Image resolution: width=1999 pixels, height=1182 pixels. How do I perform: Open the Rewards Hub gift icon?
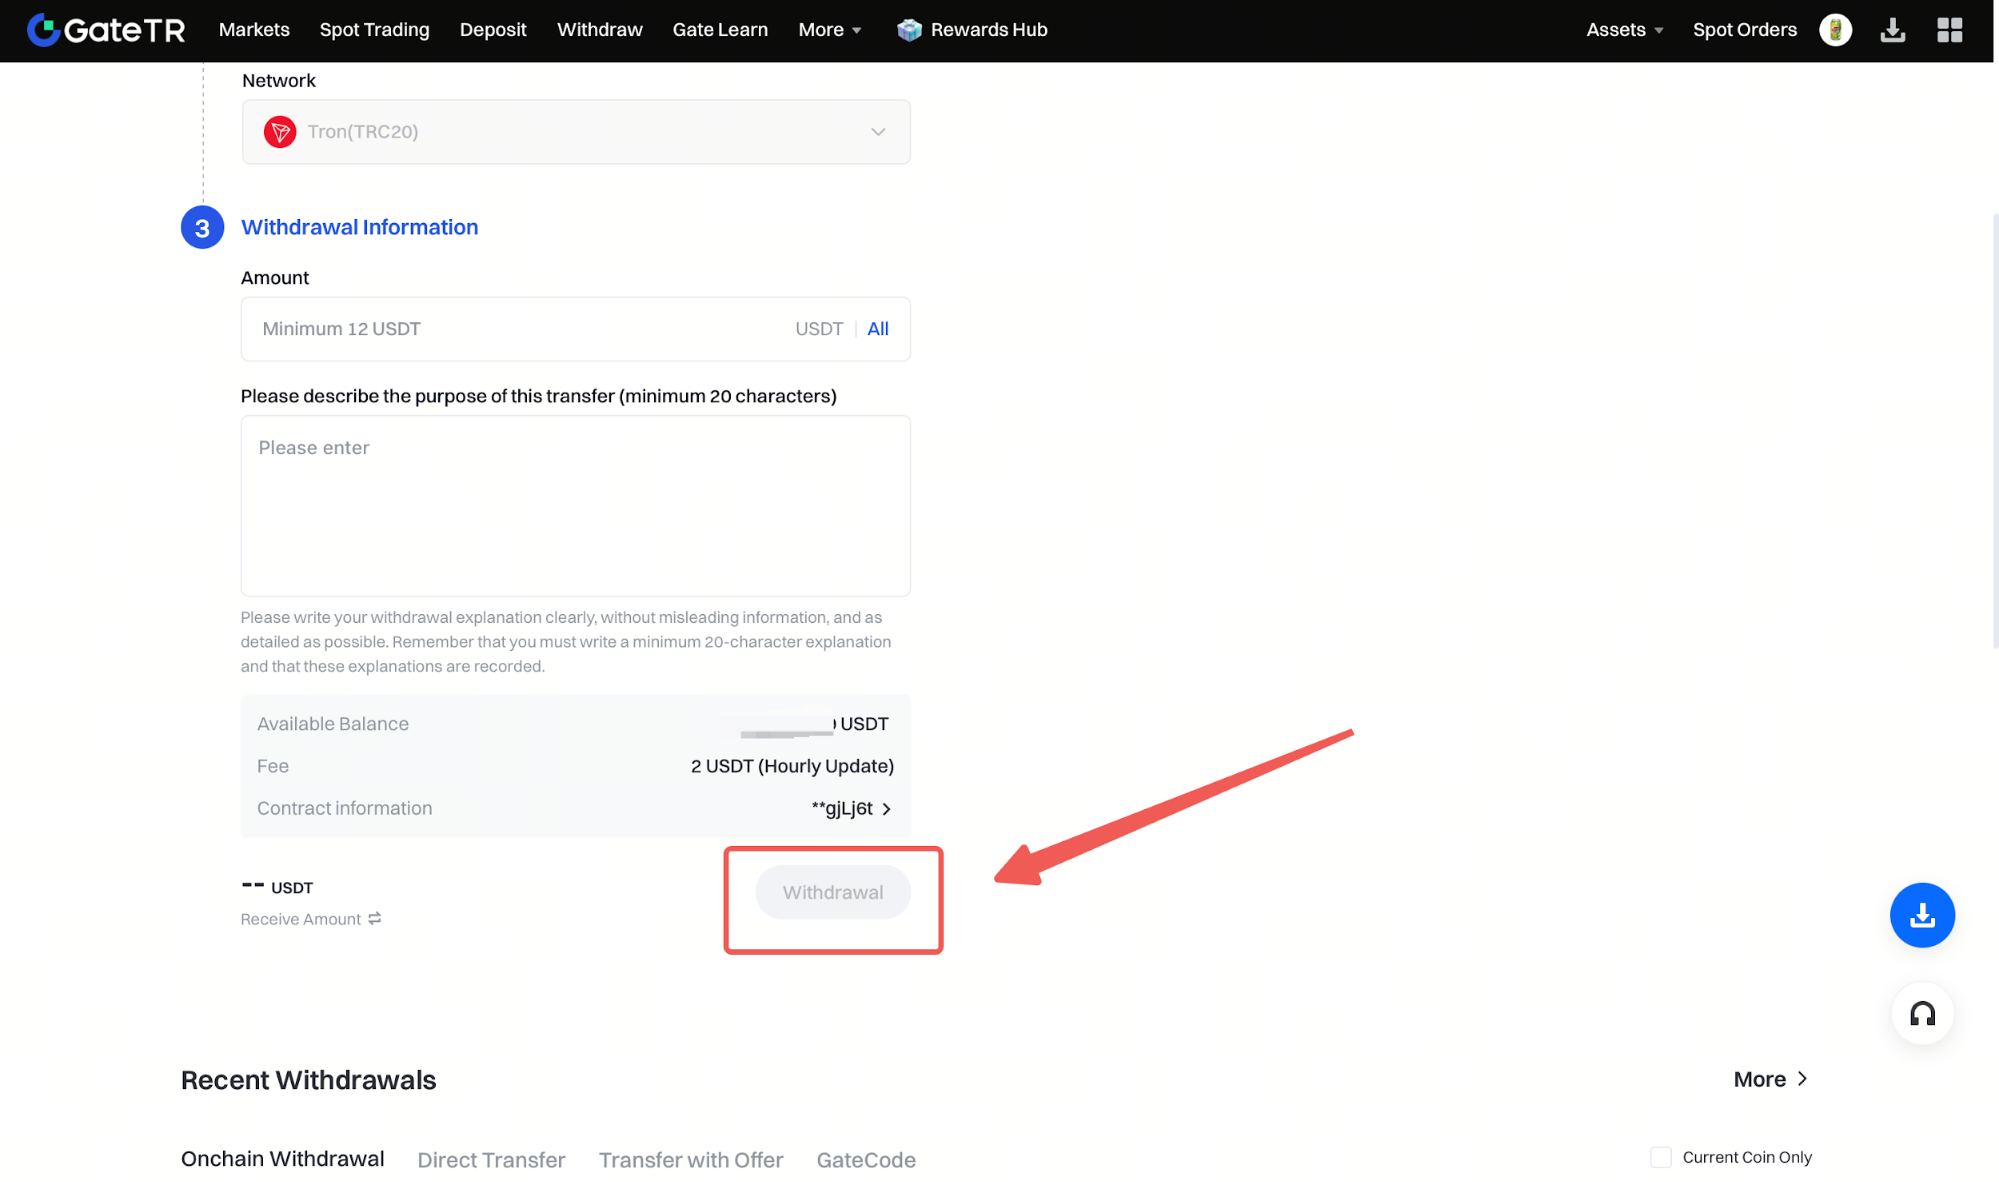(909, 30)
